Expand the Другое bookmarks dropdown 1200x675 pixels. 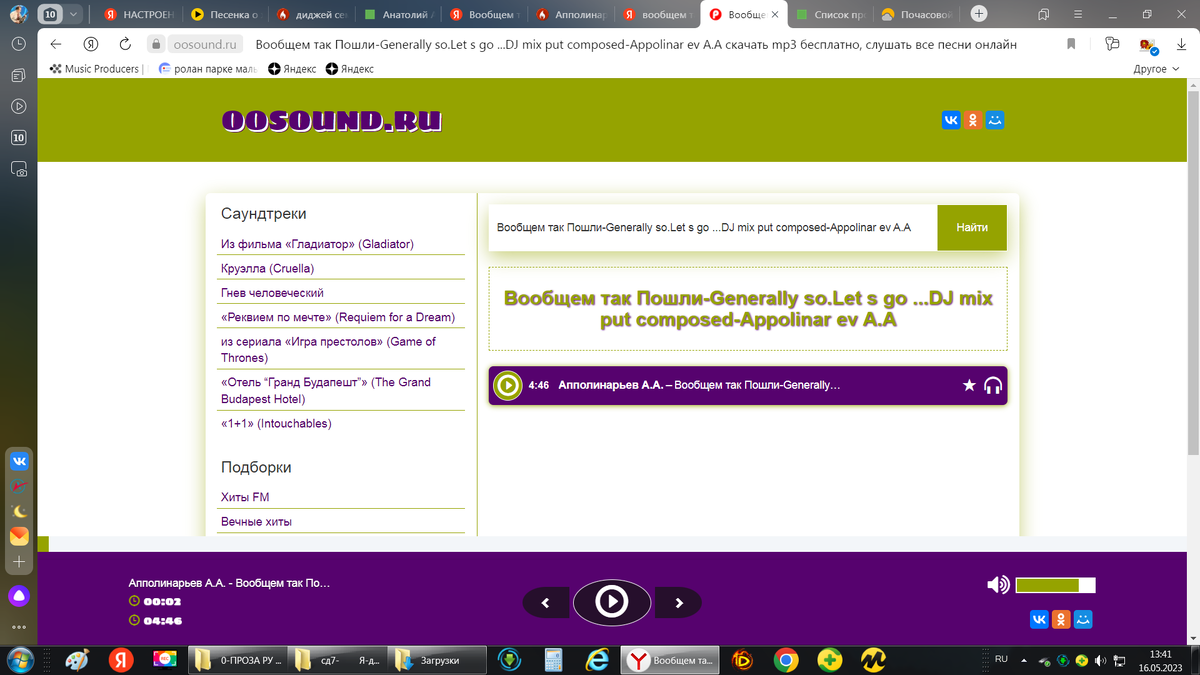coord(1157,69)
